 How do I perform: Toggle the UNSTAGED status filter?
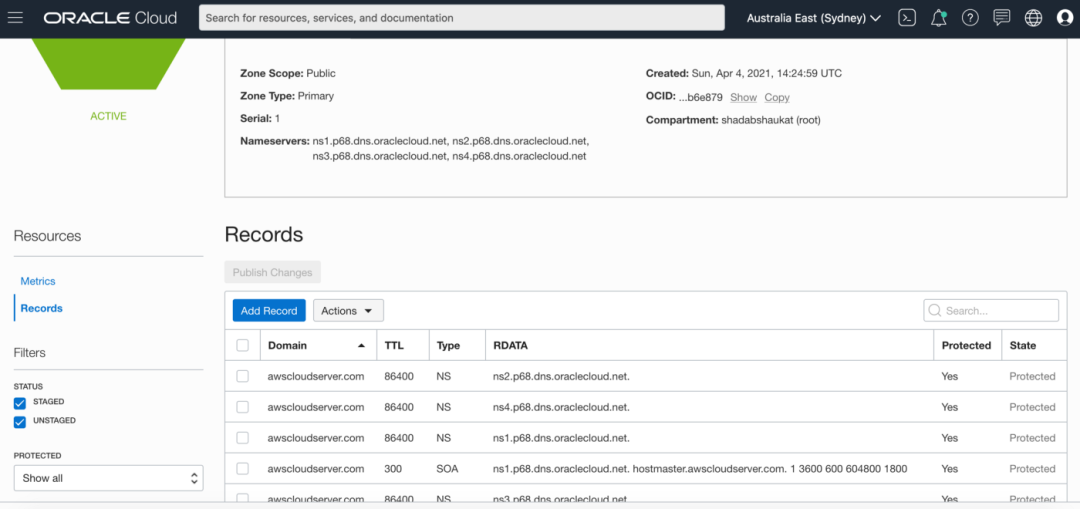point(20,422)
